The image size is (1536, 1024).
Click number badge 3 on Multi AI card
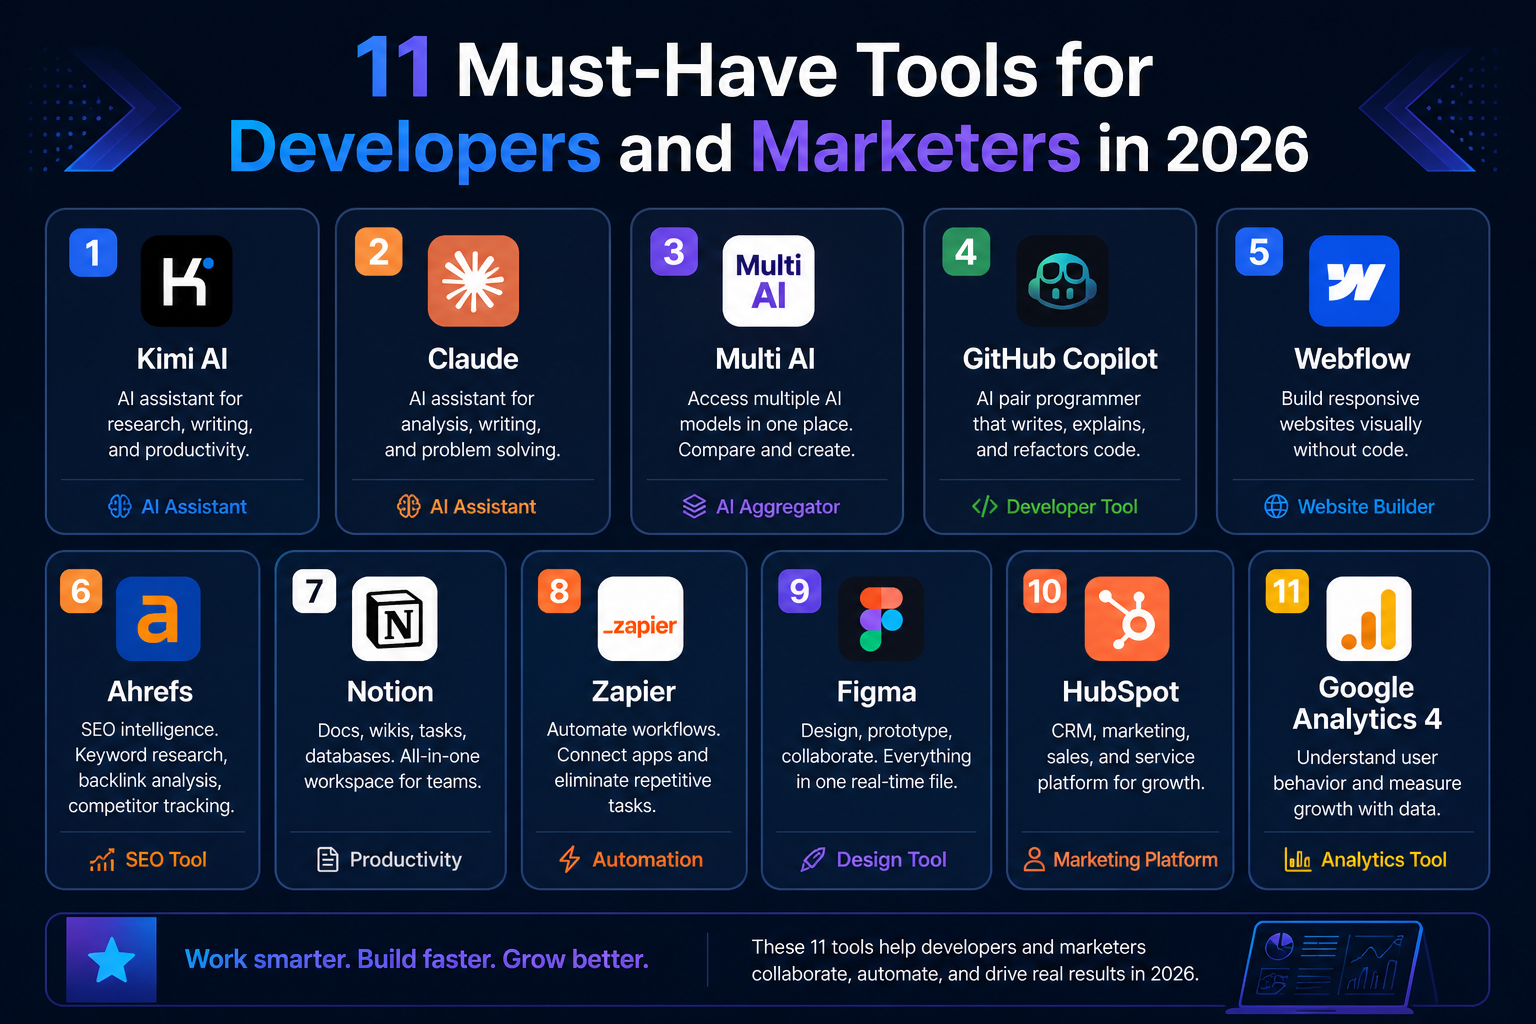click(x=674, y=252)
